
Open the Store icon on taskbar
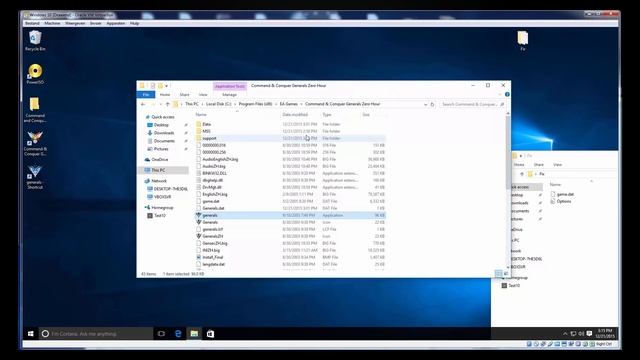click(x=210, y=333)
